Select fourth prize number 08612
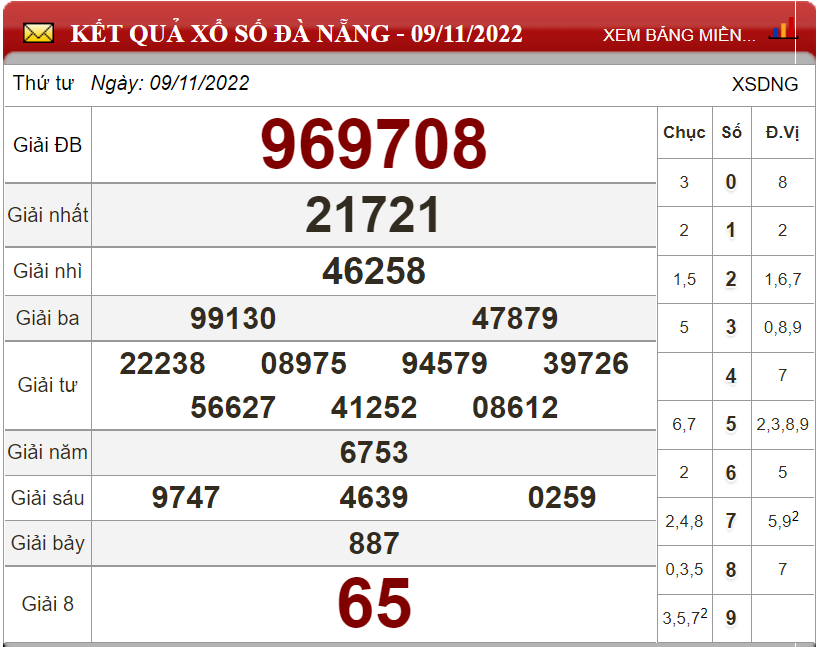The width and height of the screenshot is (820, 647). tap(515, 407)
